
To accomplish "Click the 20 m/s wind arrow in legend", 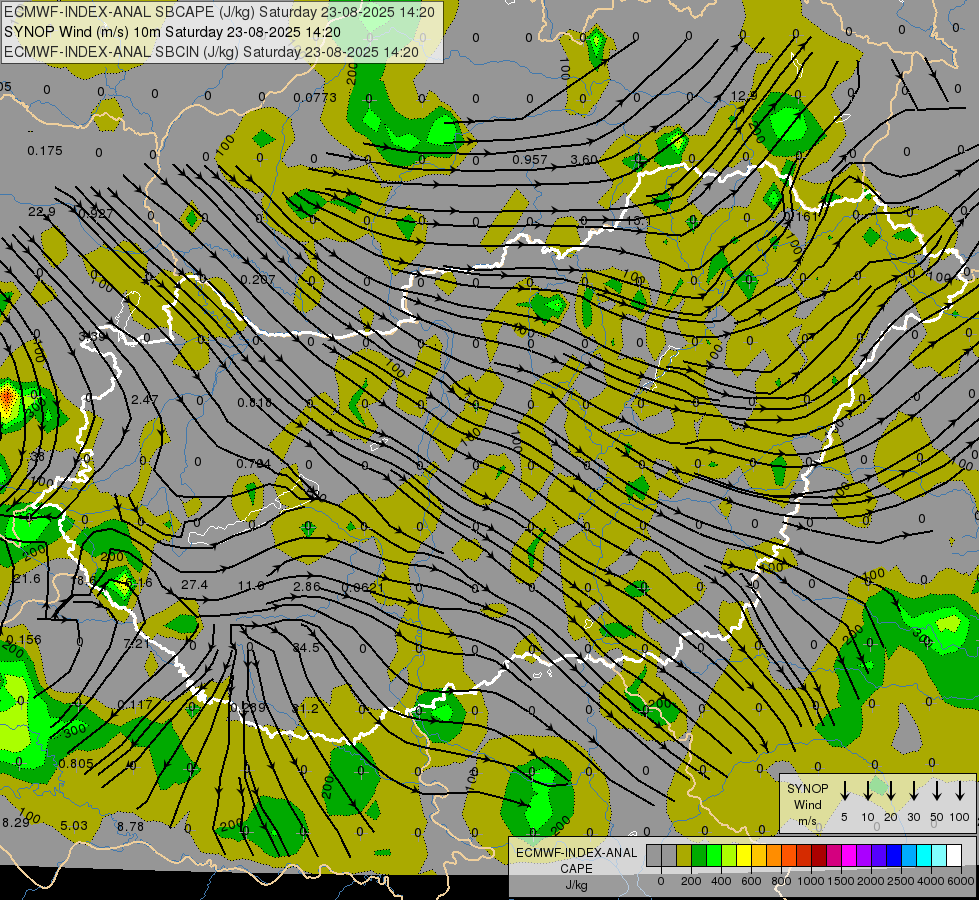I will 890,791.
